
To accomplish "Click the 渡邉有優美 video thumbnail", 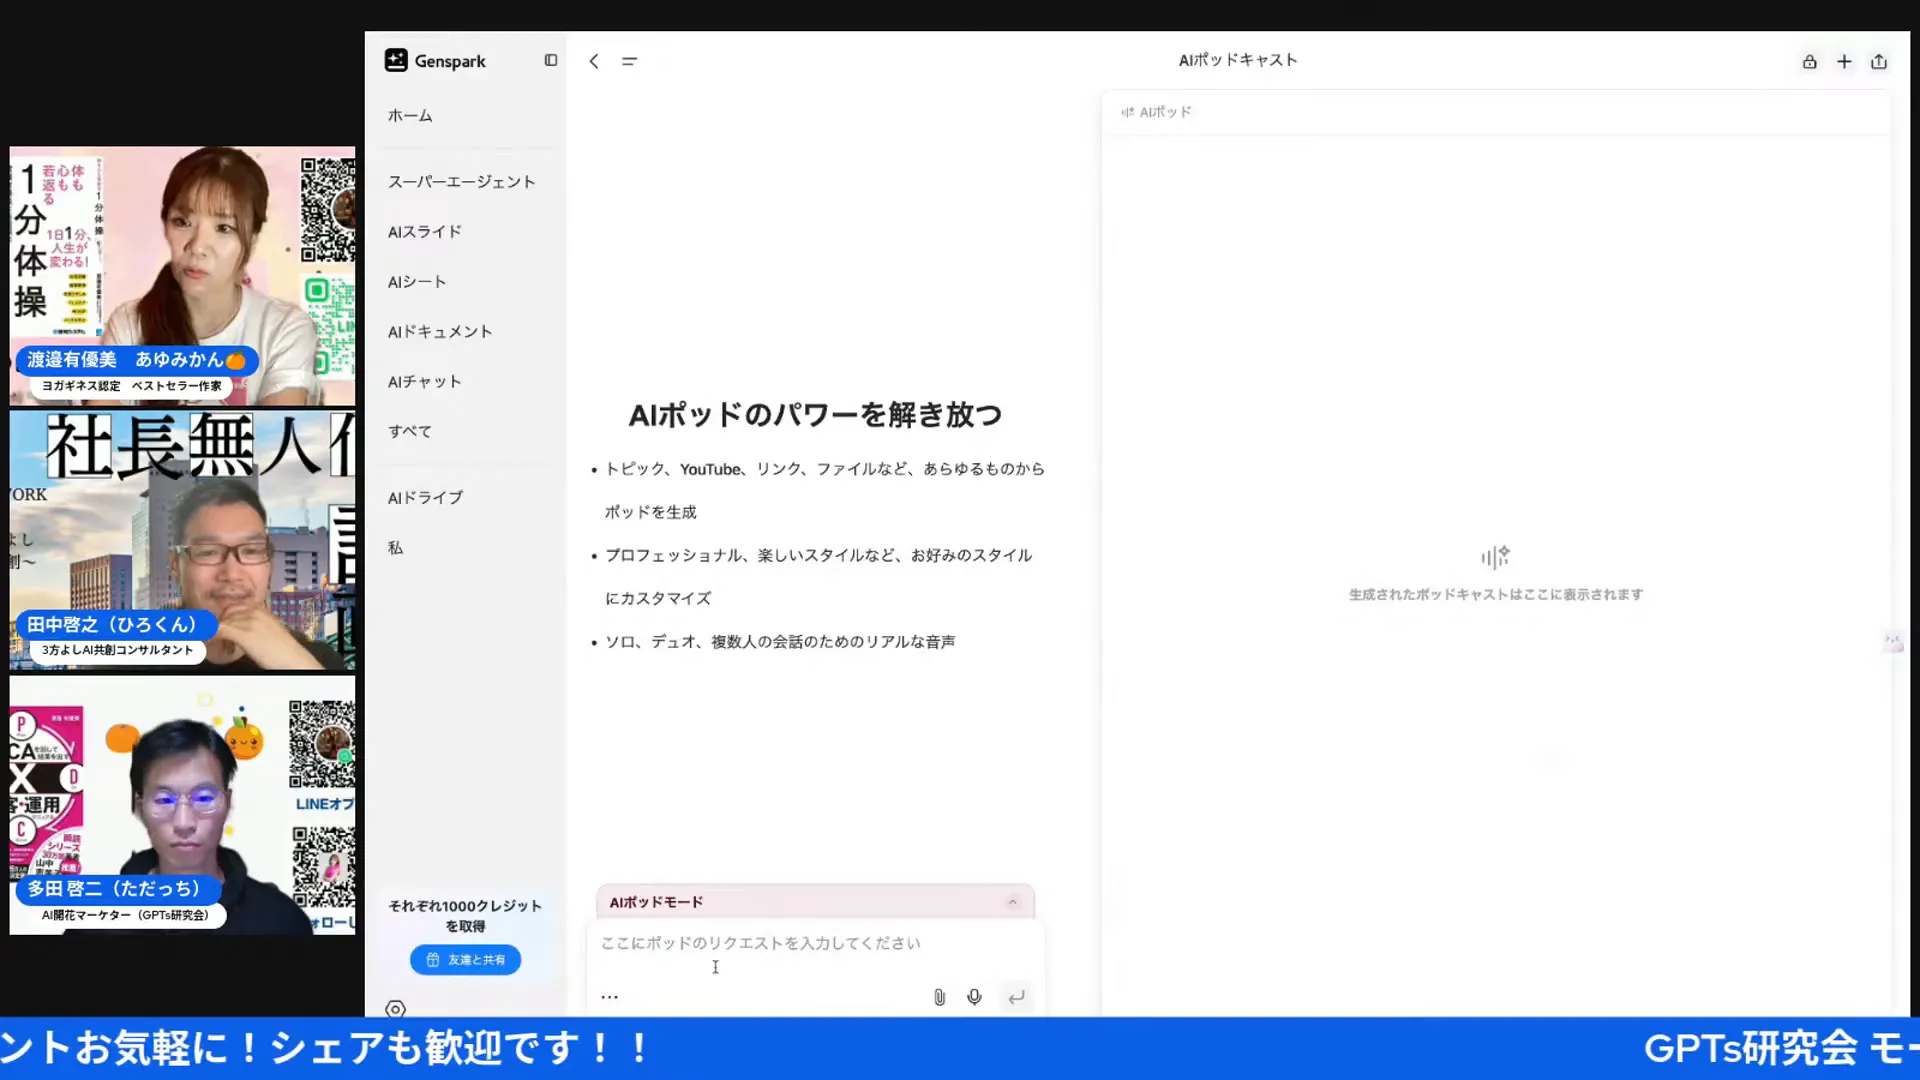I will (x=182, y=276).
